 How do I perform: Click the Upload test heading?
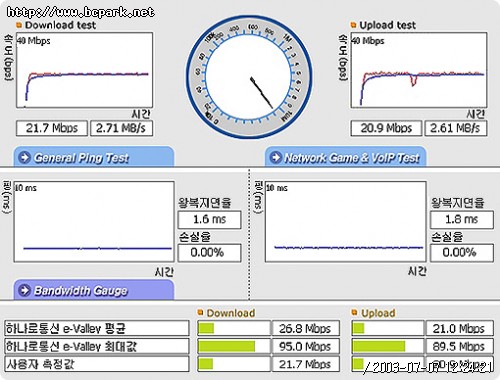point(387,25)
